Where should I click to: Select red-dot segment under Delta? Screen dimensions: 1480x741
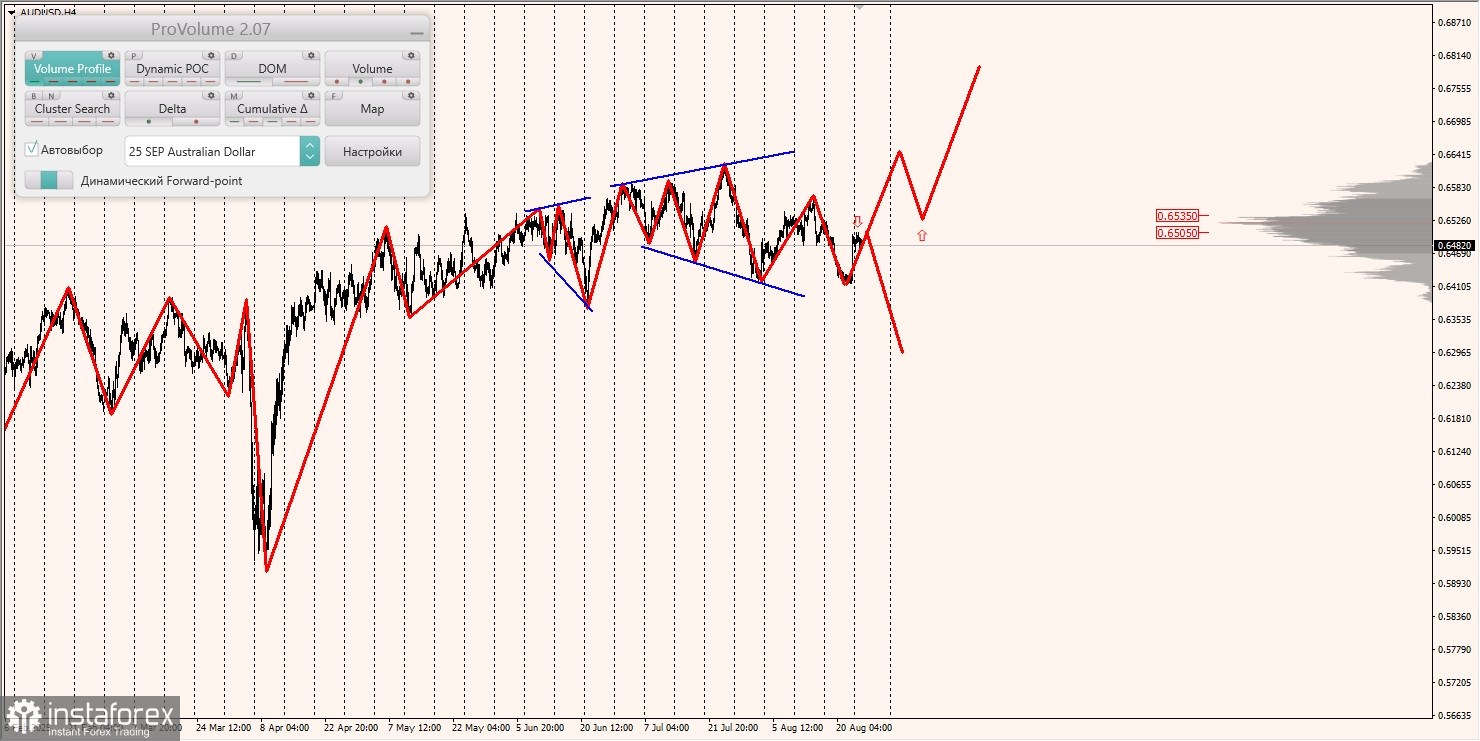tap(196, 121)
